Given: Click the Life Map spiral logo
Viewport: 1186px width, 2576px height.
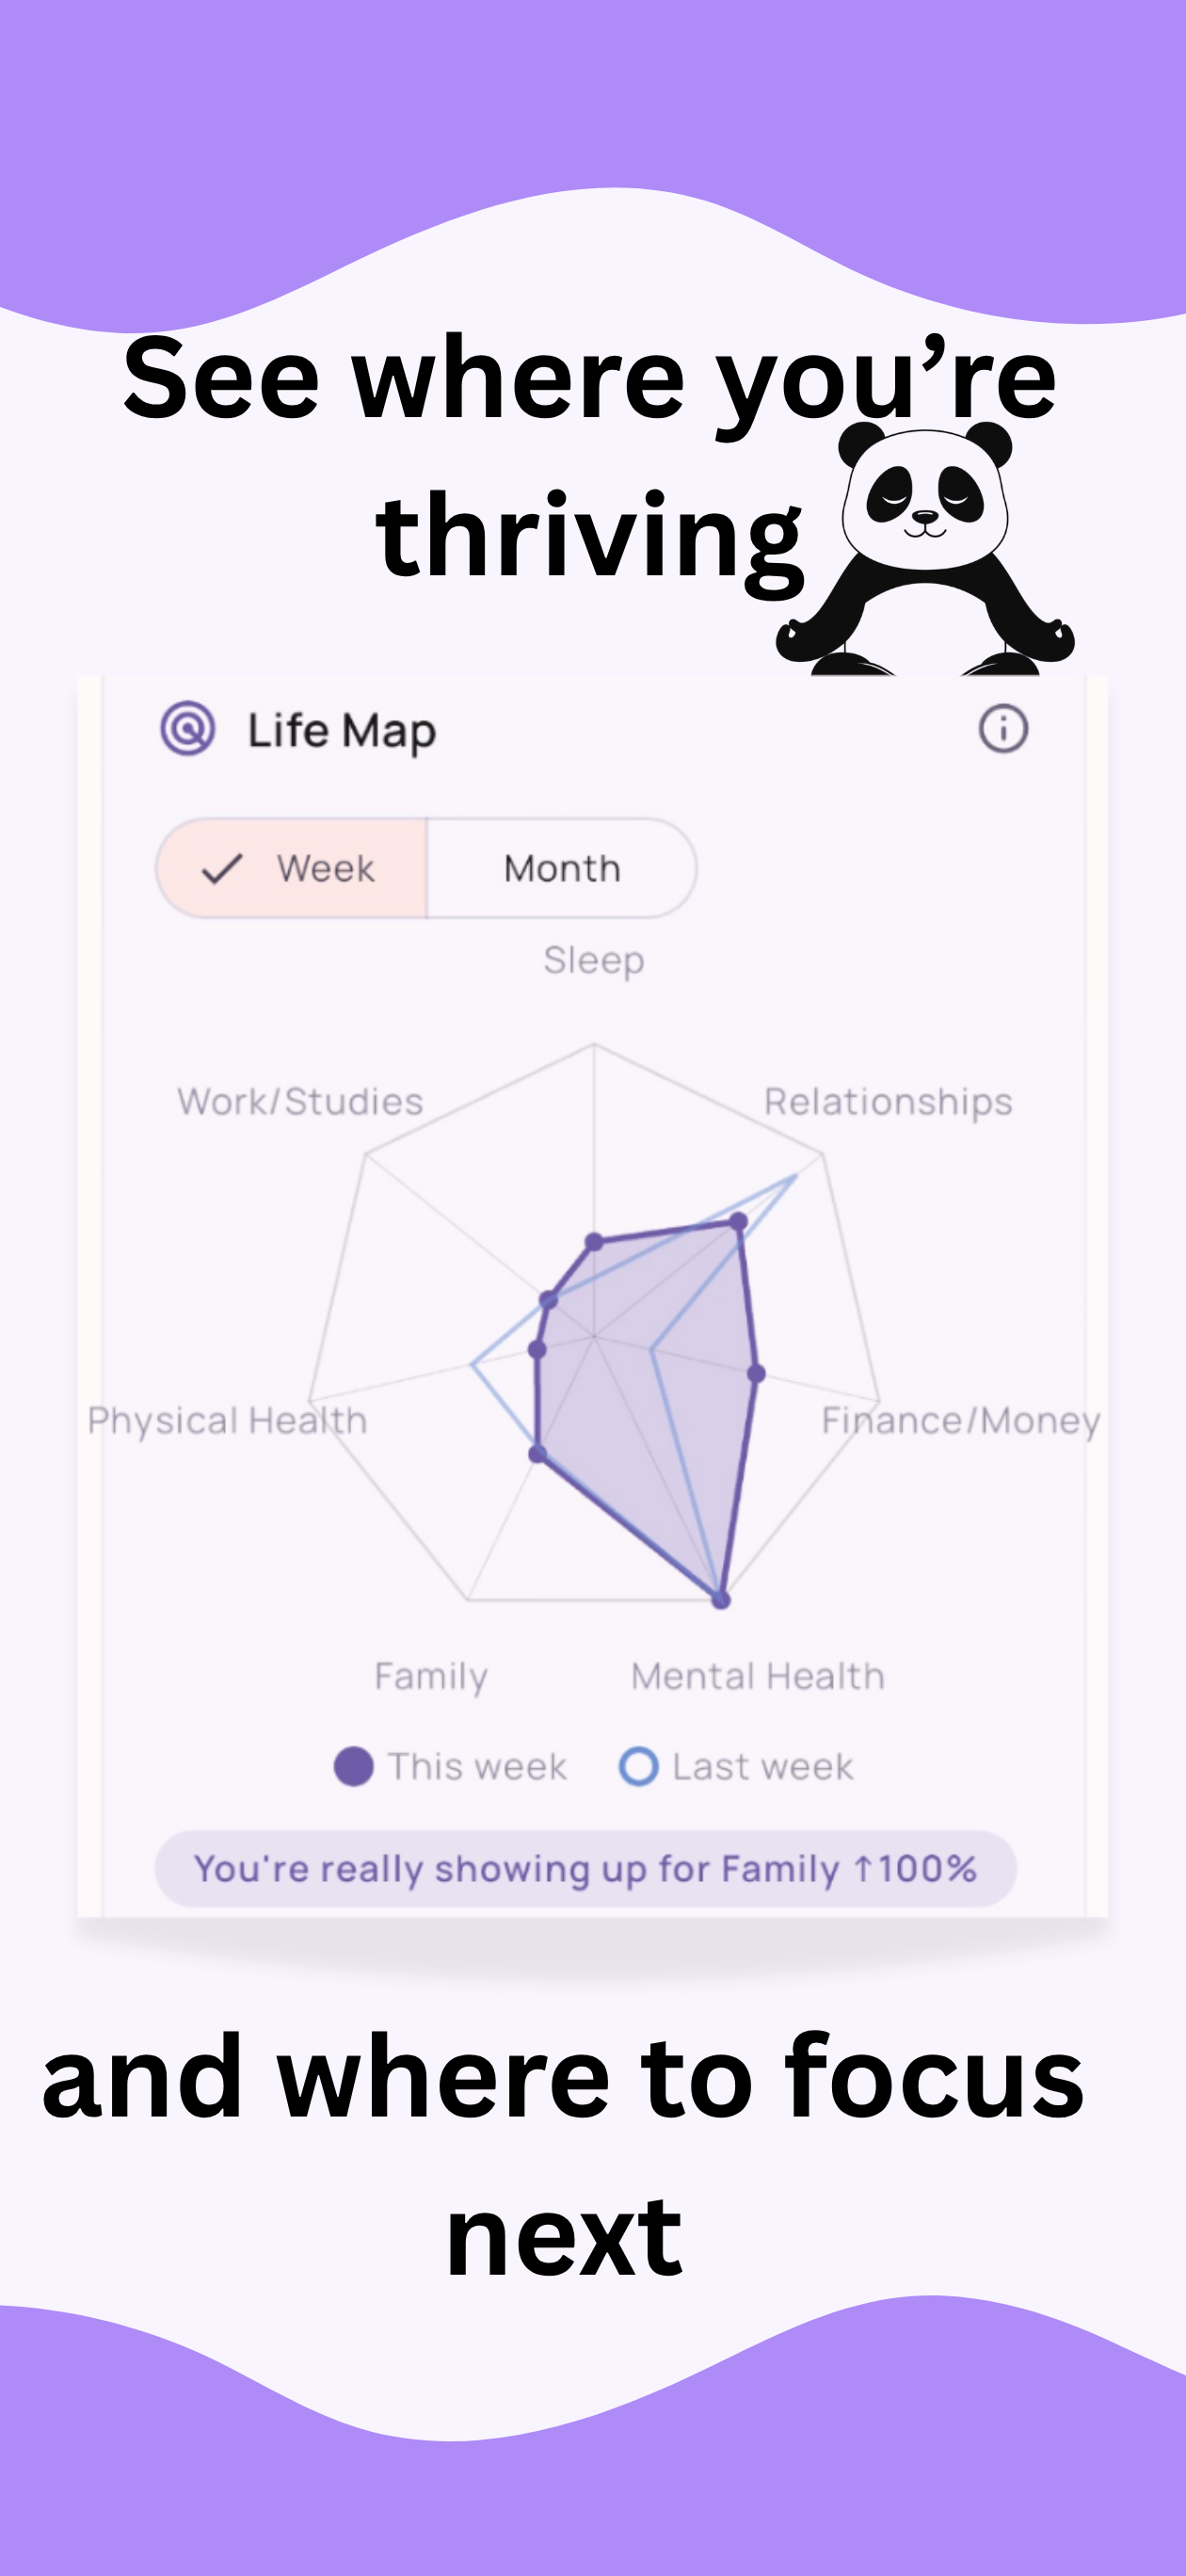Looking at the screenshot, I should (188, 729).
